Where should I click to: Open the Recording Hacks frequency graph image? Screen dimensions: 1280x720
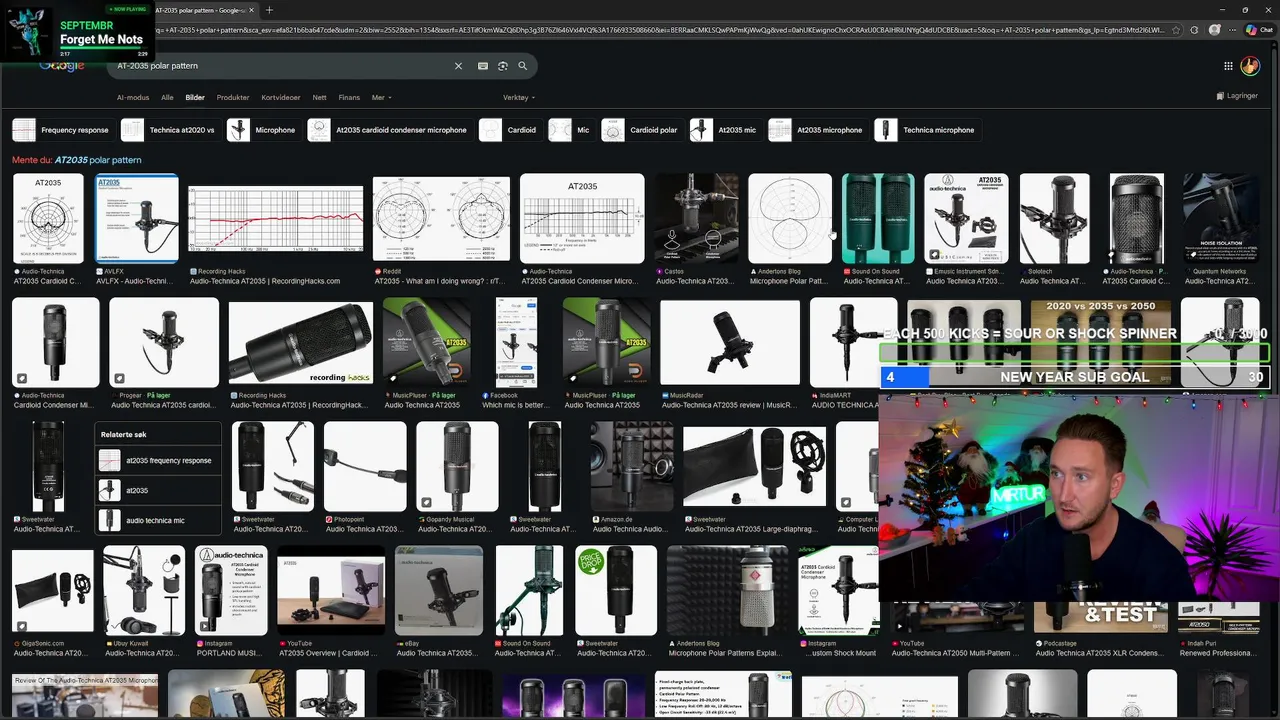276,218
